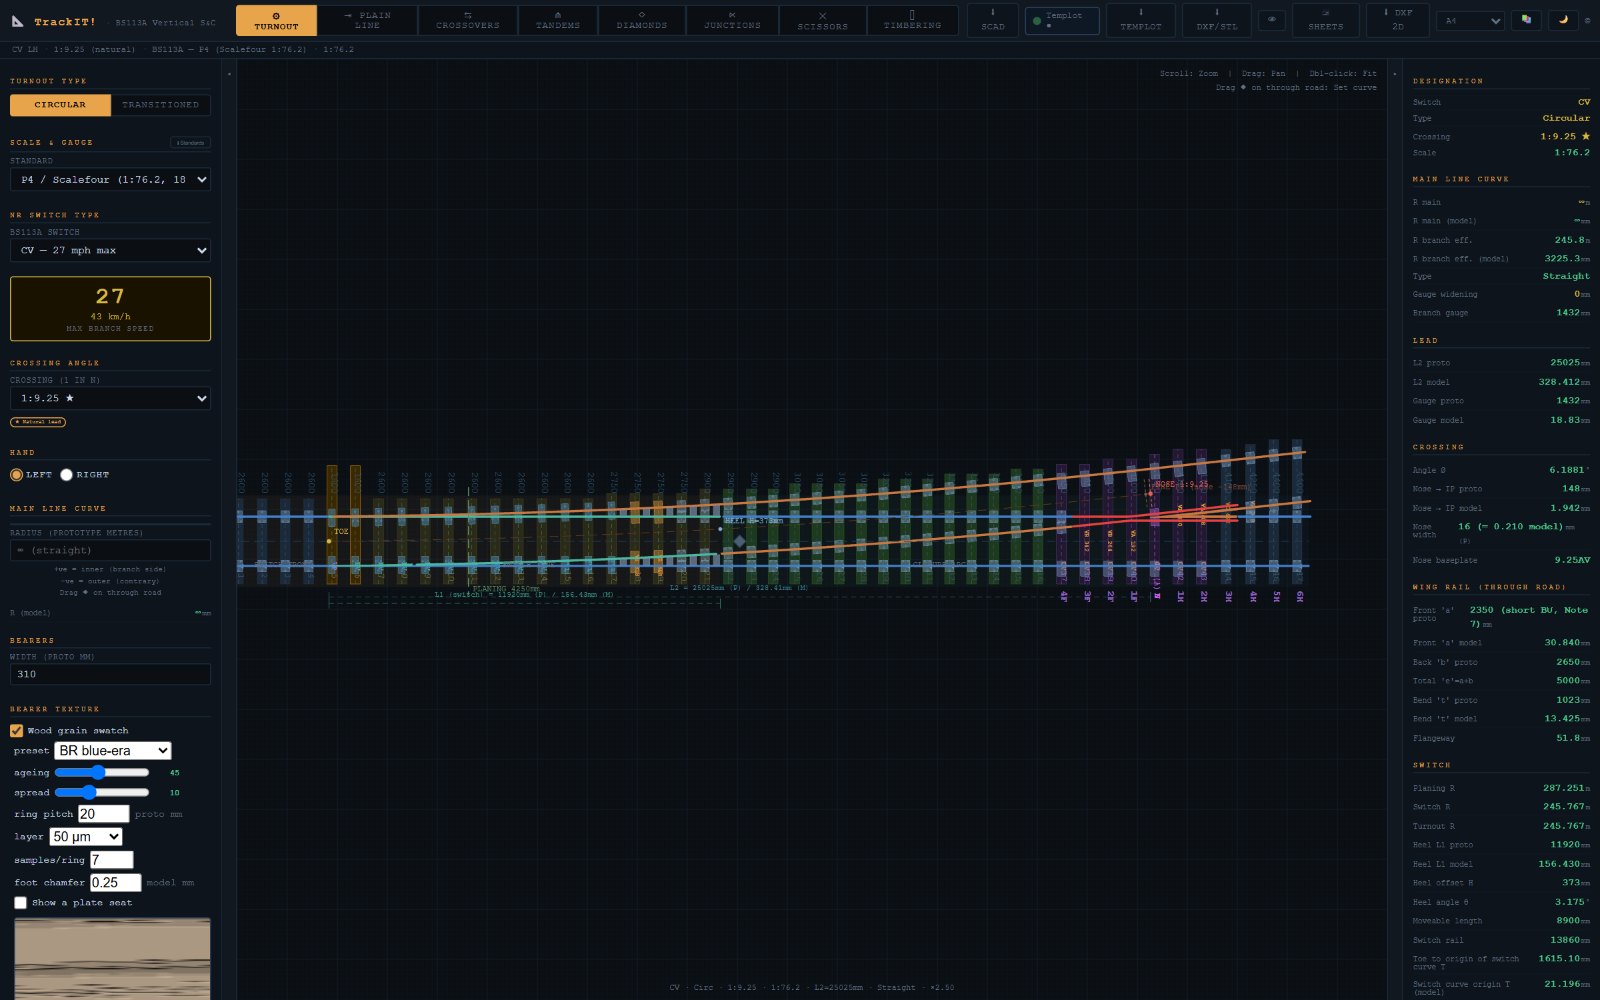Click the main line radius input field
1600x1000 pixels.
pyautogui.click(x=110, y=550)
